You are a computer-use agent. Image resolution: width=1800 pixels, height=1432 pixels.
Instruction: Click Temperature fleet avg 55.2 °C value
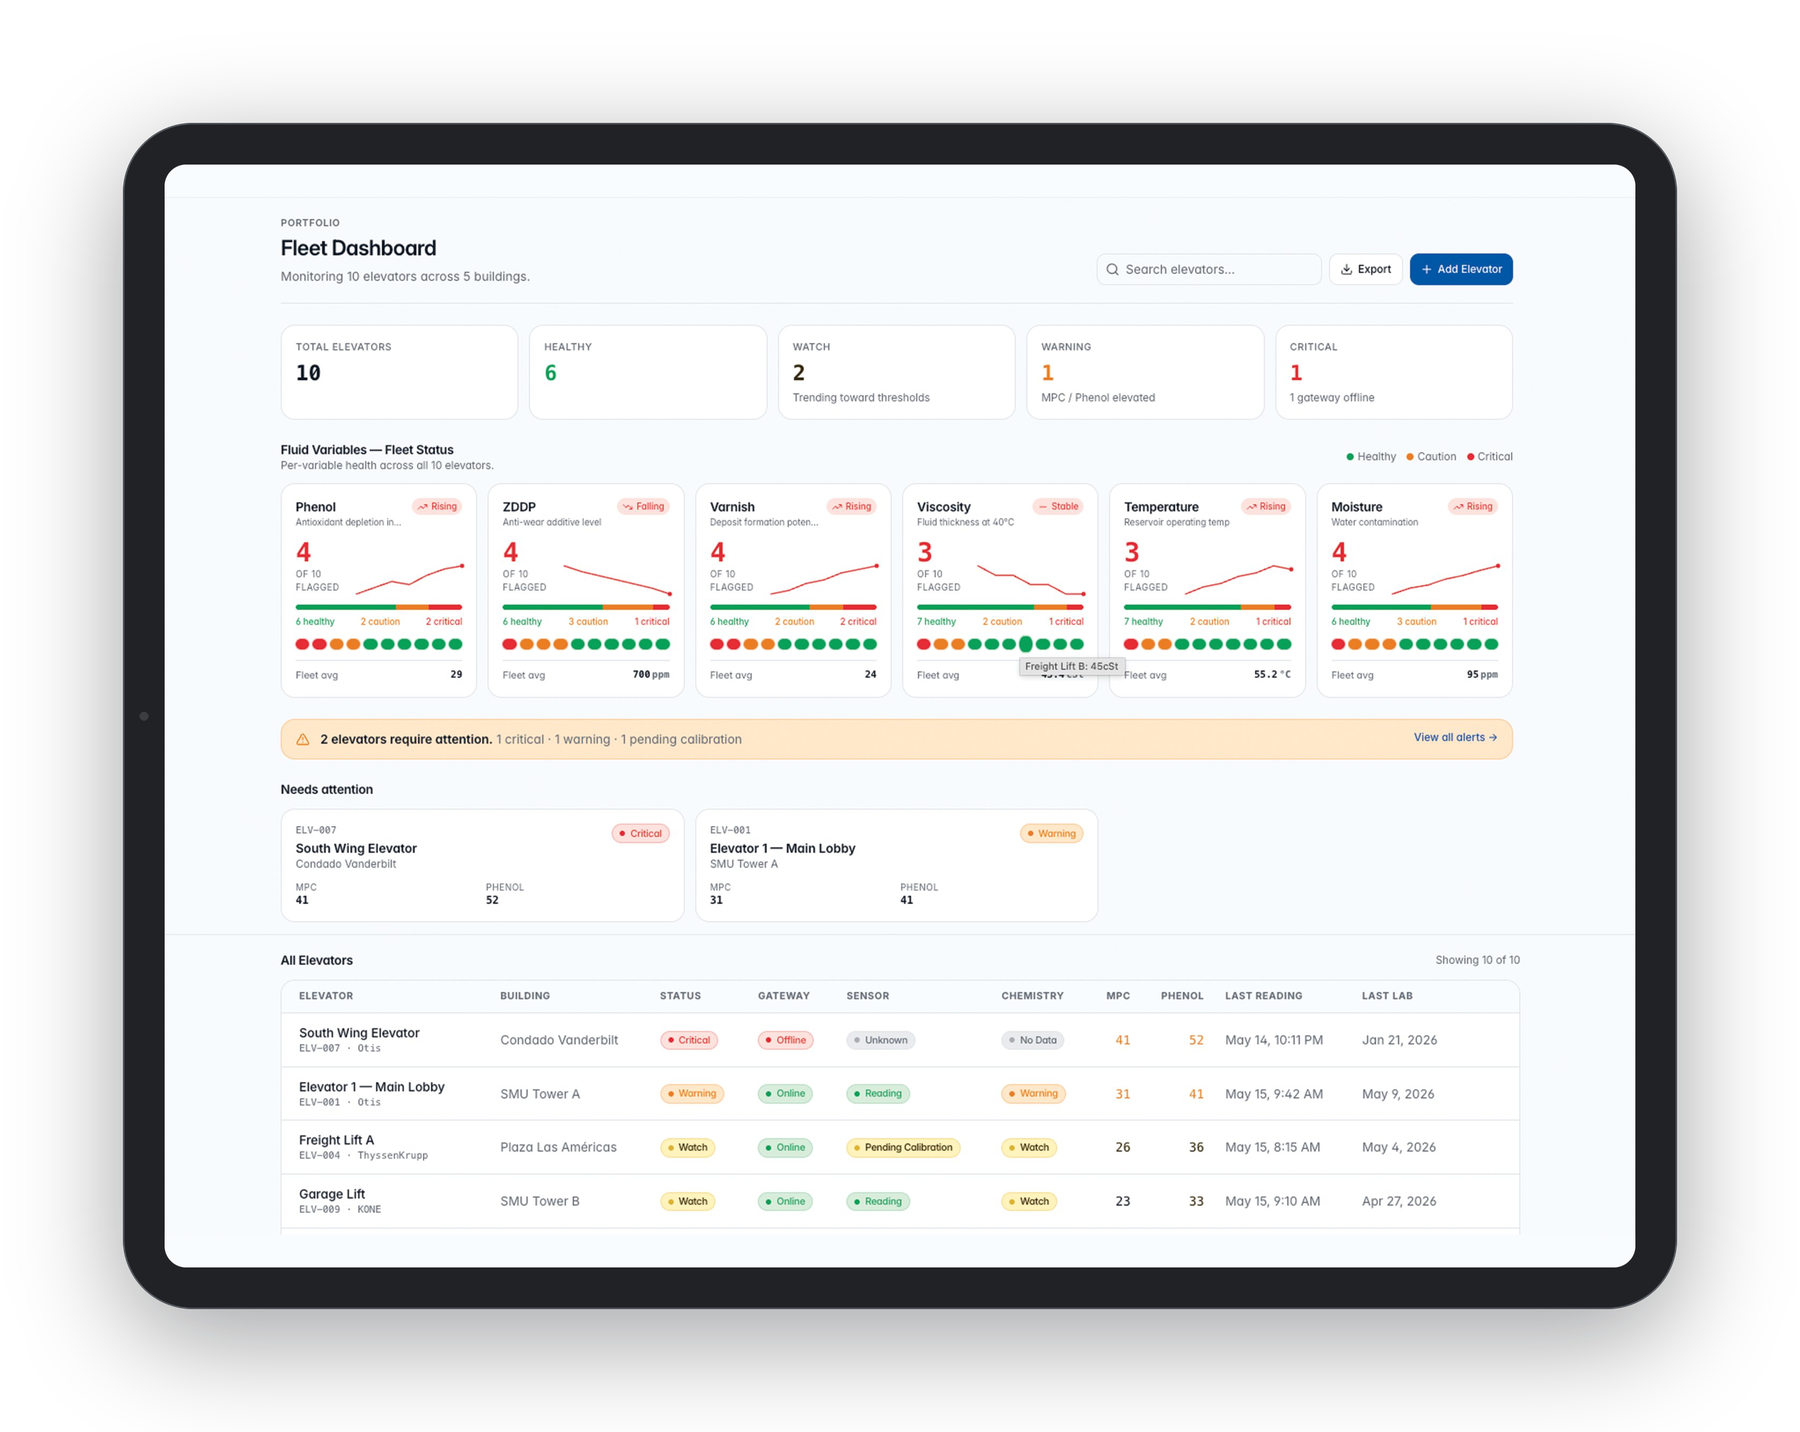pos(1272,675)
